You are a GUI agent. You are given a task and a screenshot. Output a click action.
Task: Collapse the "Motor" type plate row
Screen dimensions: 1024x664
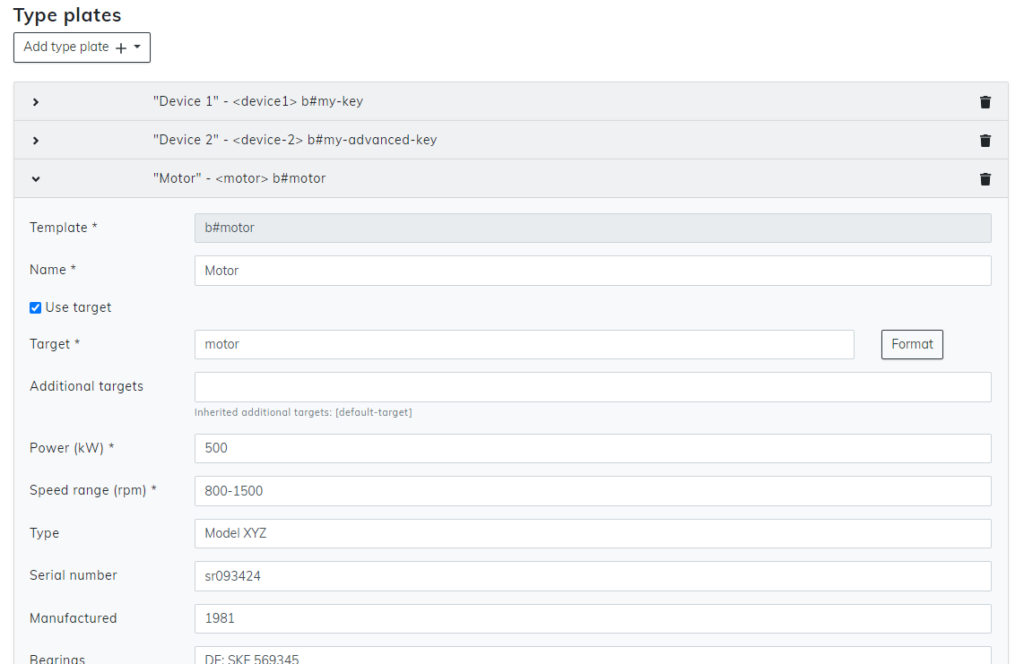[36, 179]
